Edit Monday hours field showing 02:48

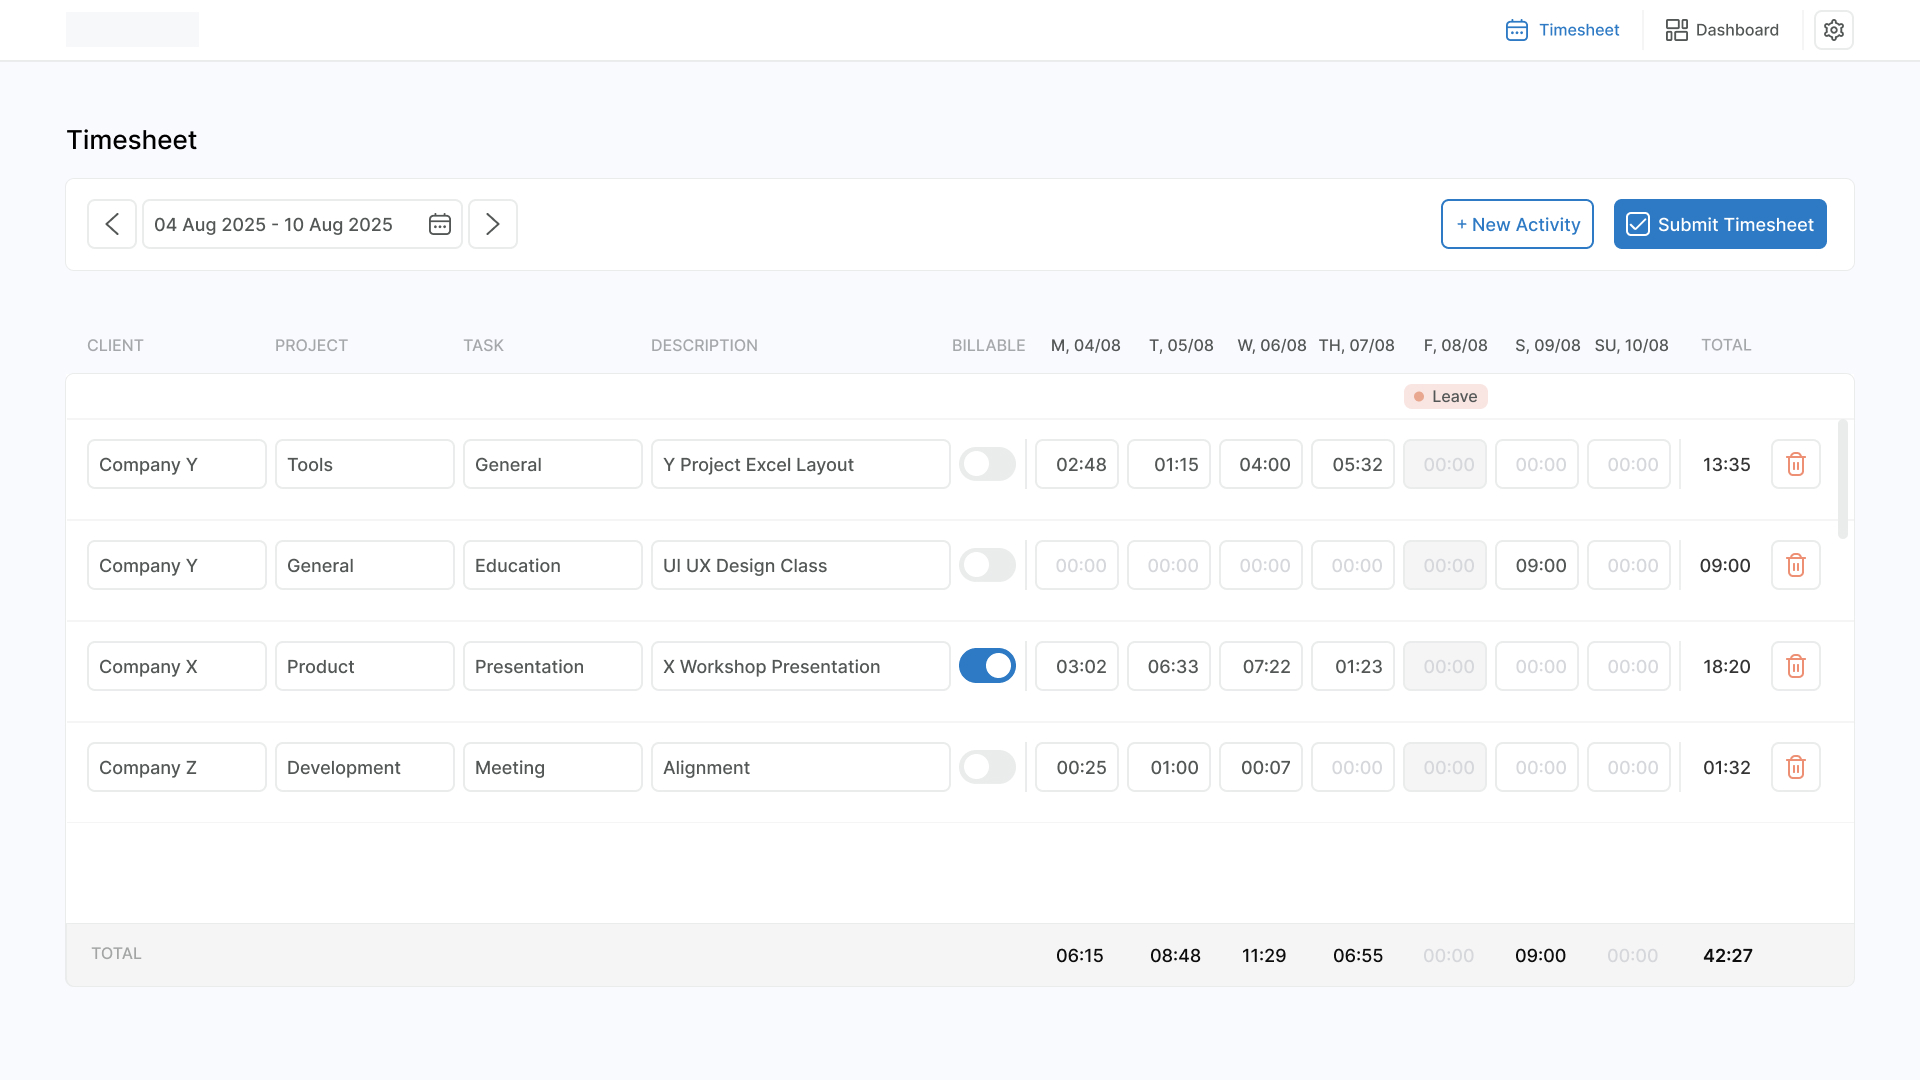click(x=1077, y=464)
